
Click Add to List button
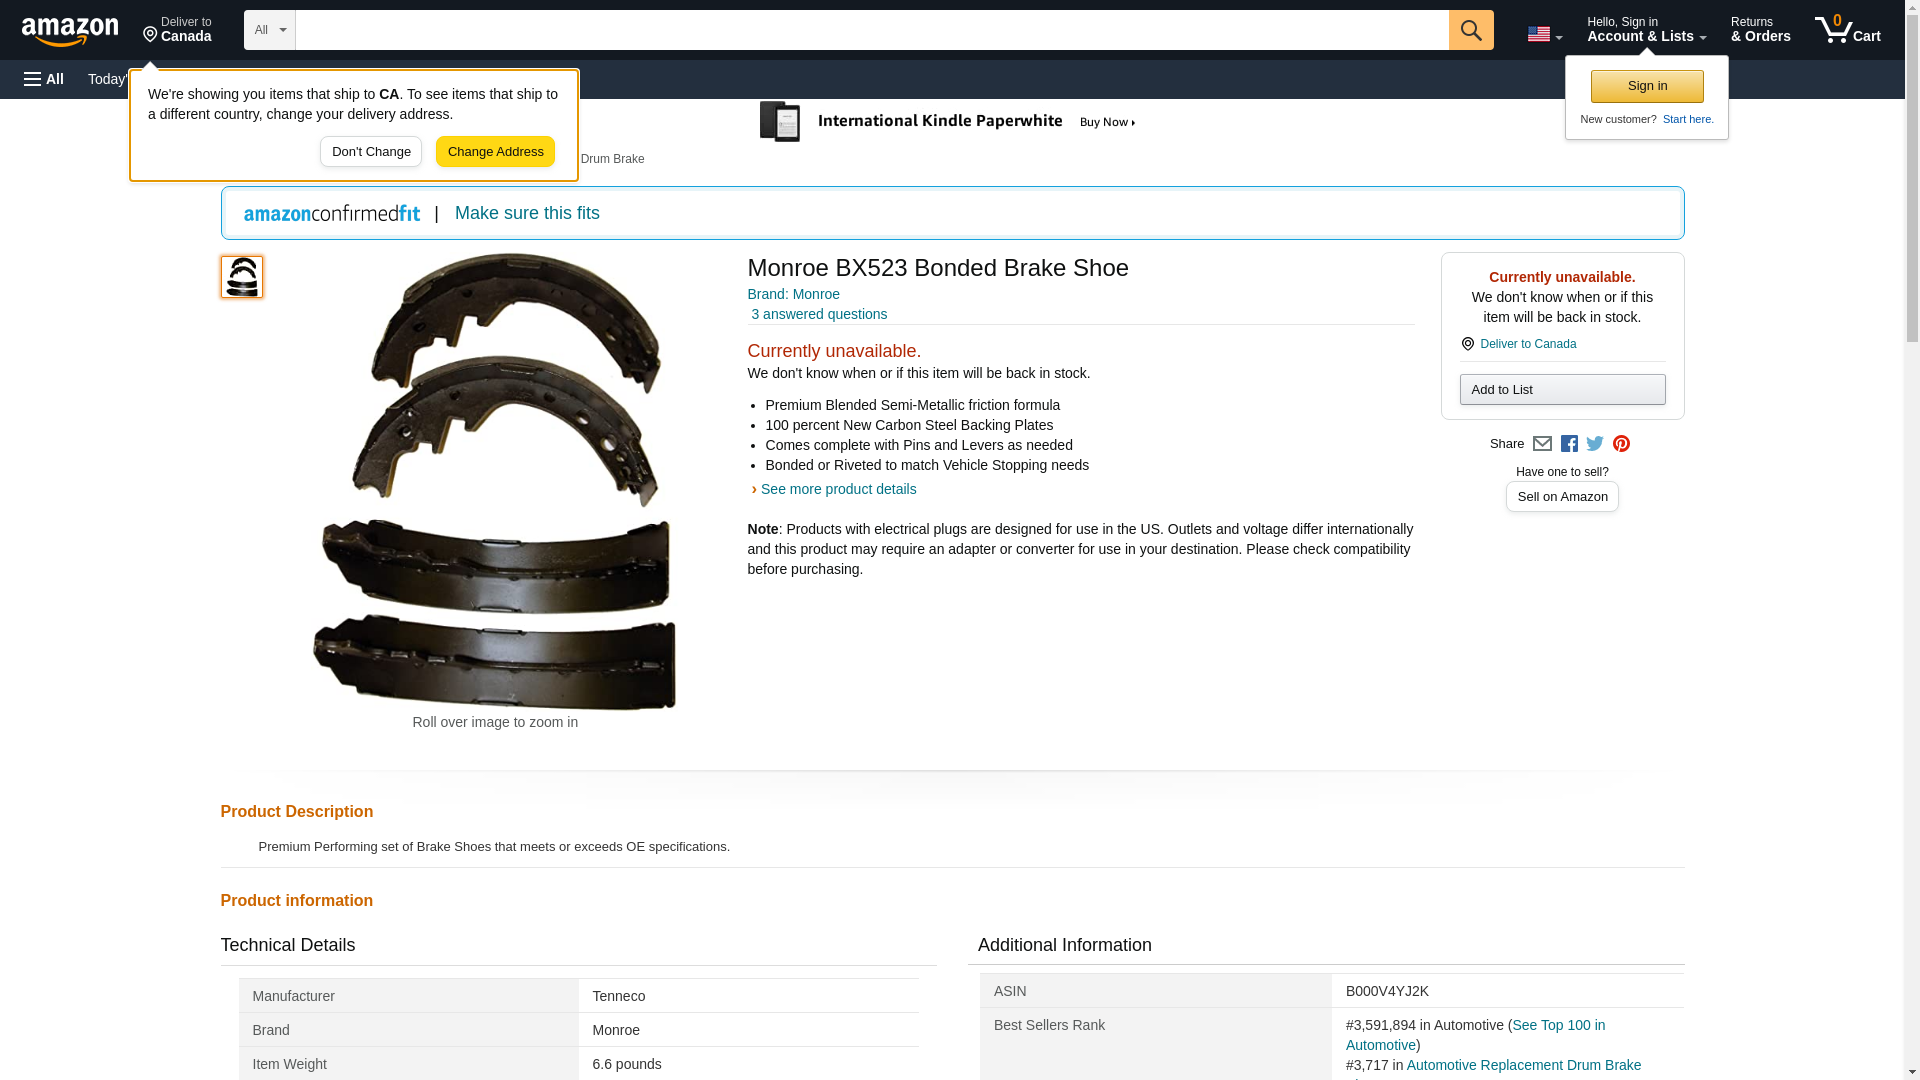tap(1561, 389)
